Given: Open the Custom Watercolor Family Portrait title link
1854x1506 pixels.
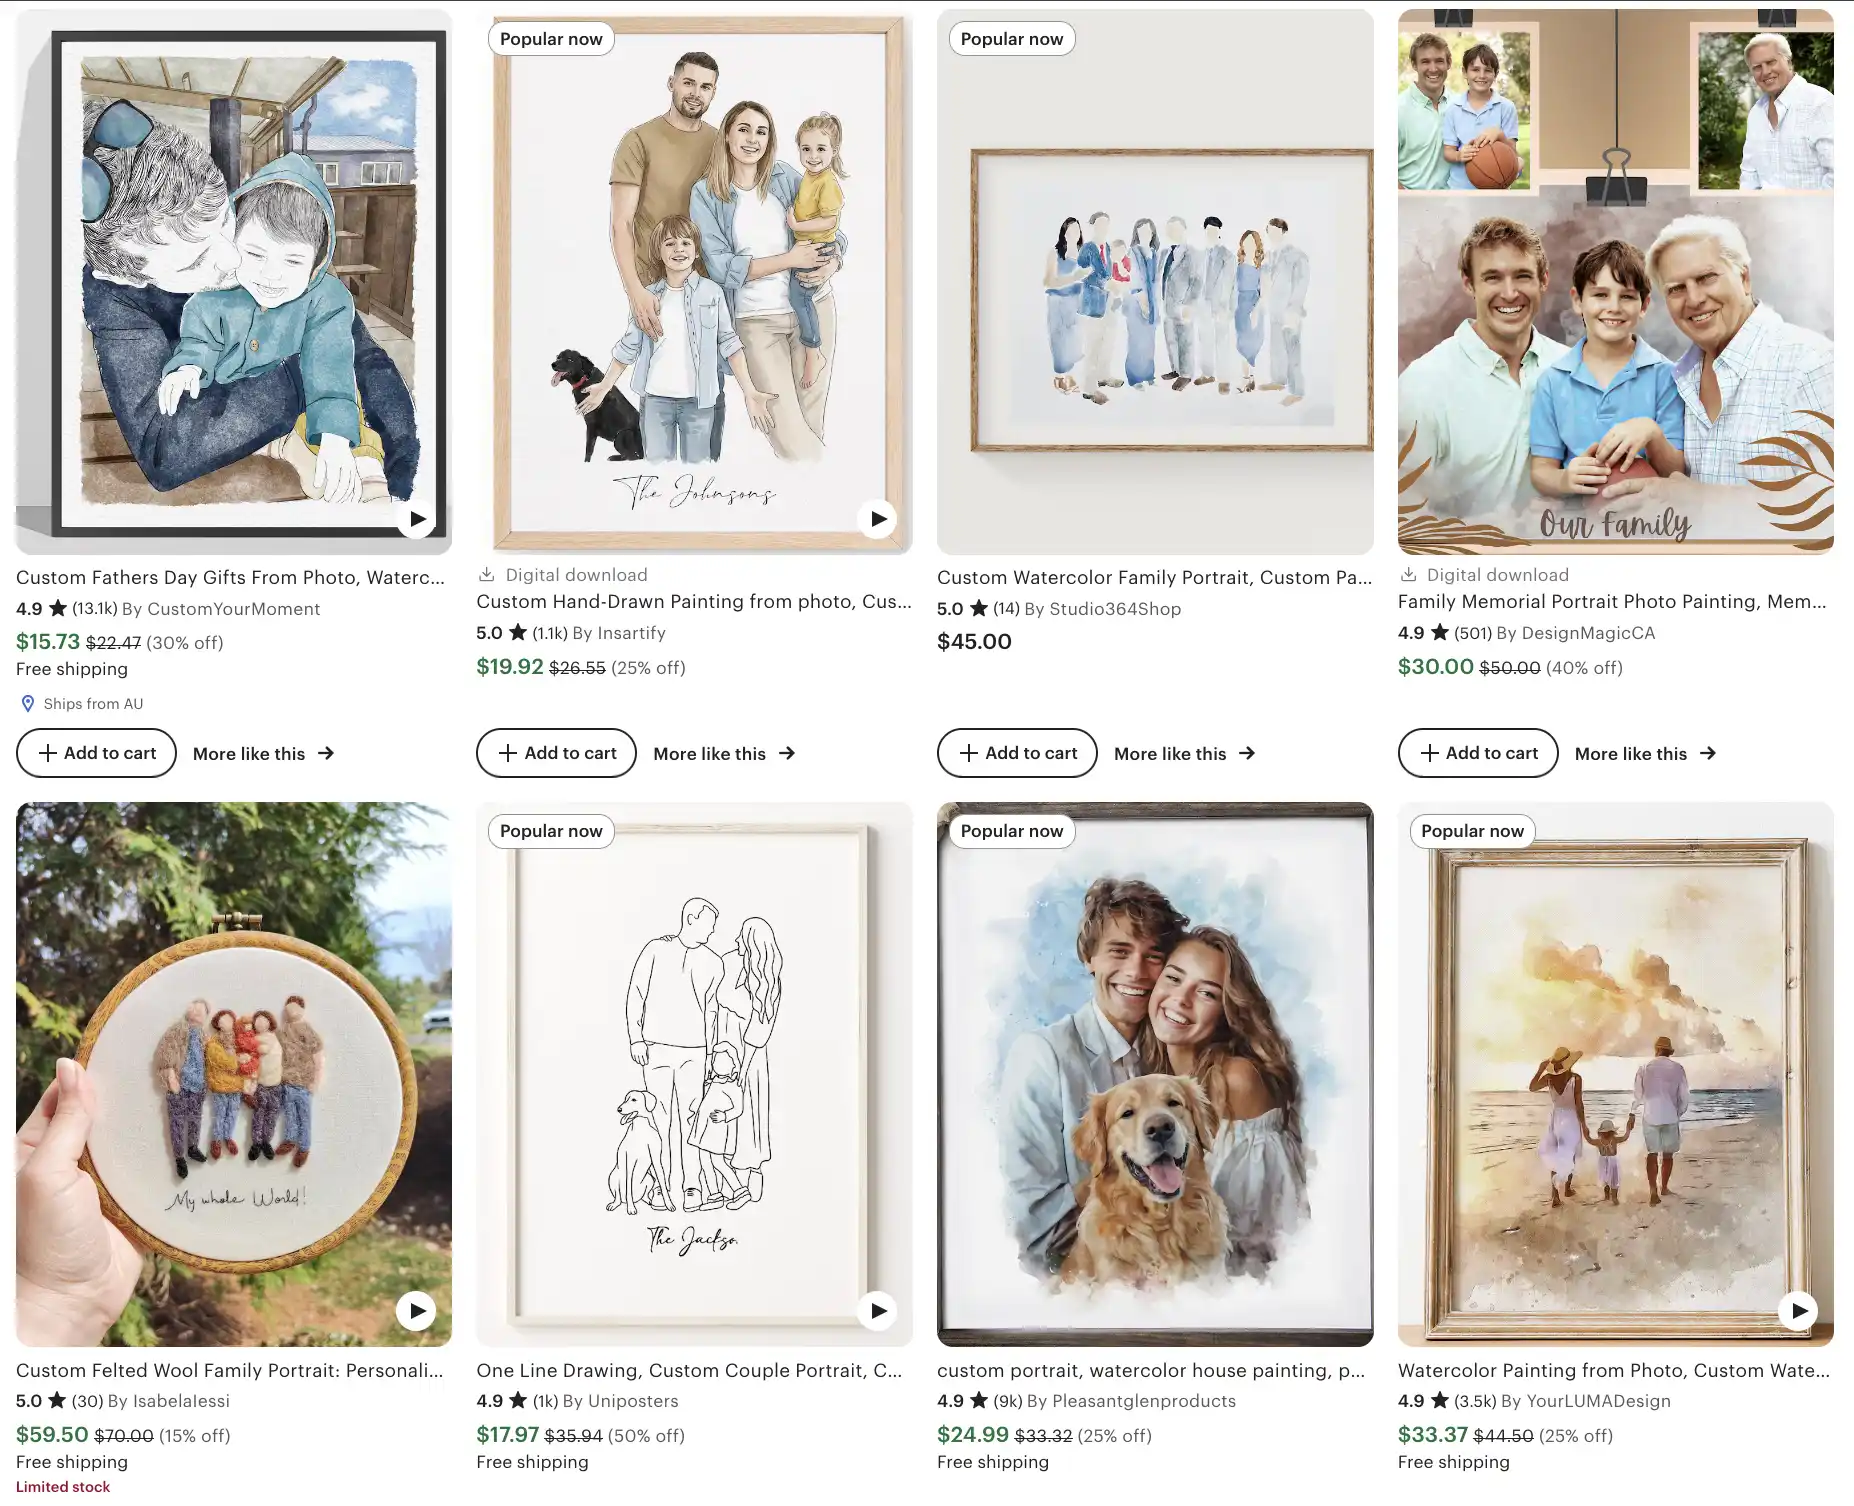Looking at the screenshot, I should (1154, 577).
